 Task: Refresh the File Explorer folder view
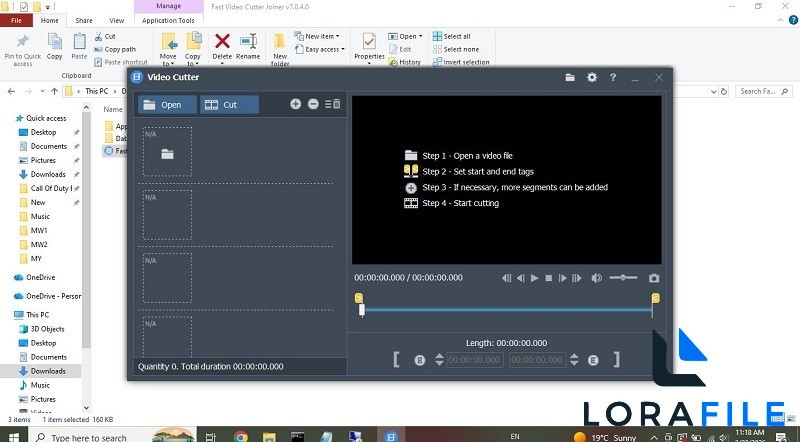click(x=723, y=92)
